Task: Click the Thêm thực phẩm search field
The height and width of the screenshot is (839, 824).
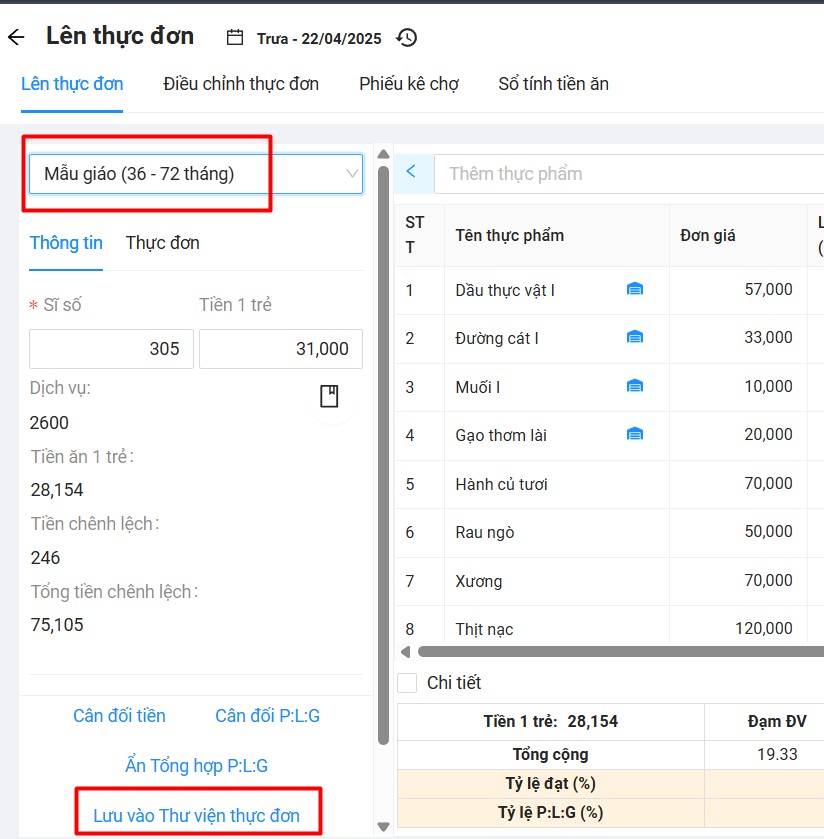Action: pos(630,174)
